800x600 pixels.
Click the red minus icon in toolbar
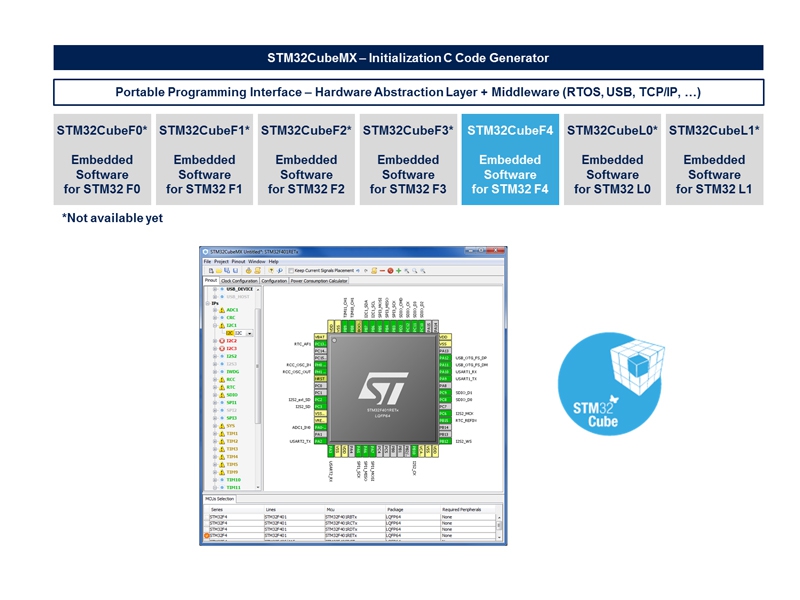point(380,270)
